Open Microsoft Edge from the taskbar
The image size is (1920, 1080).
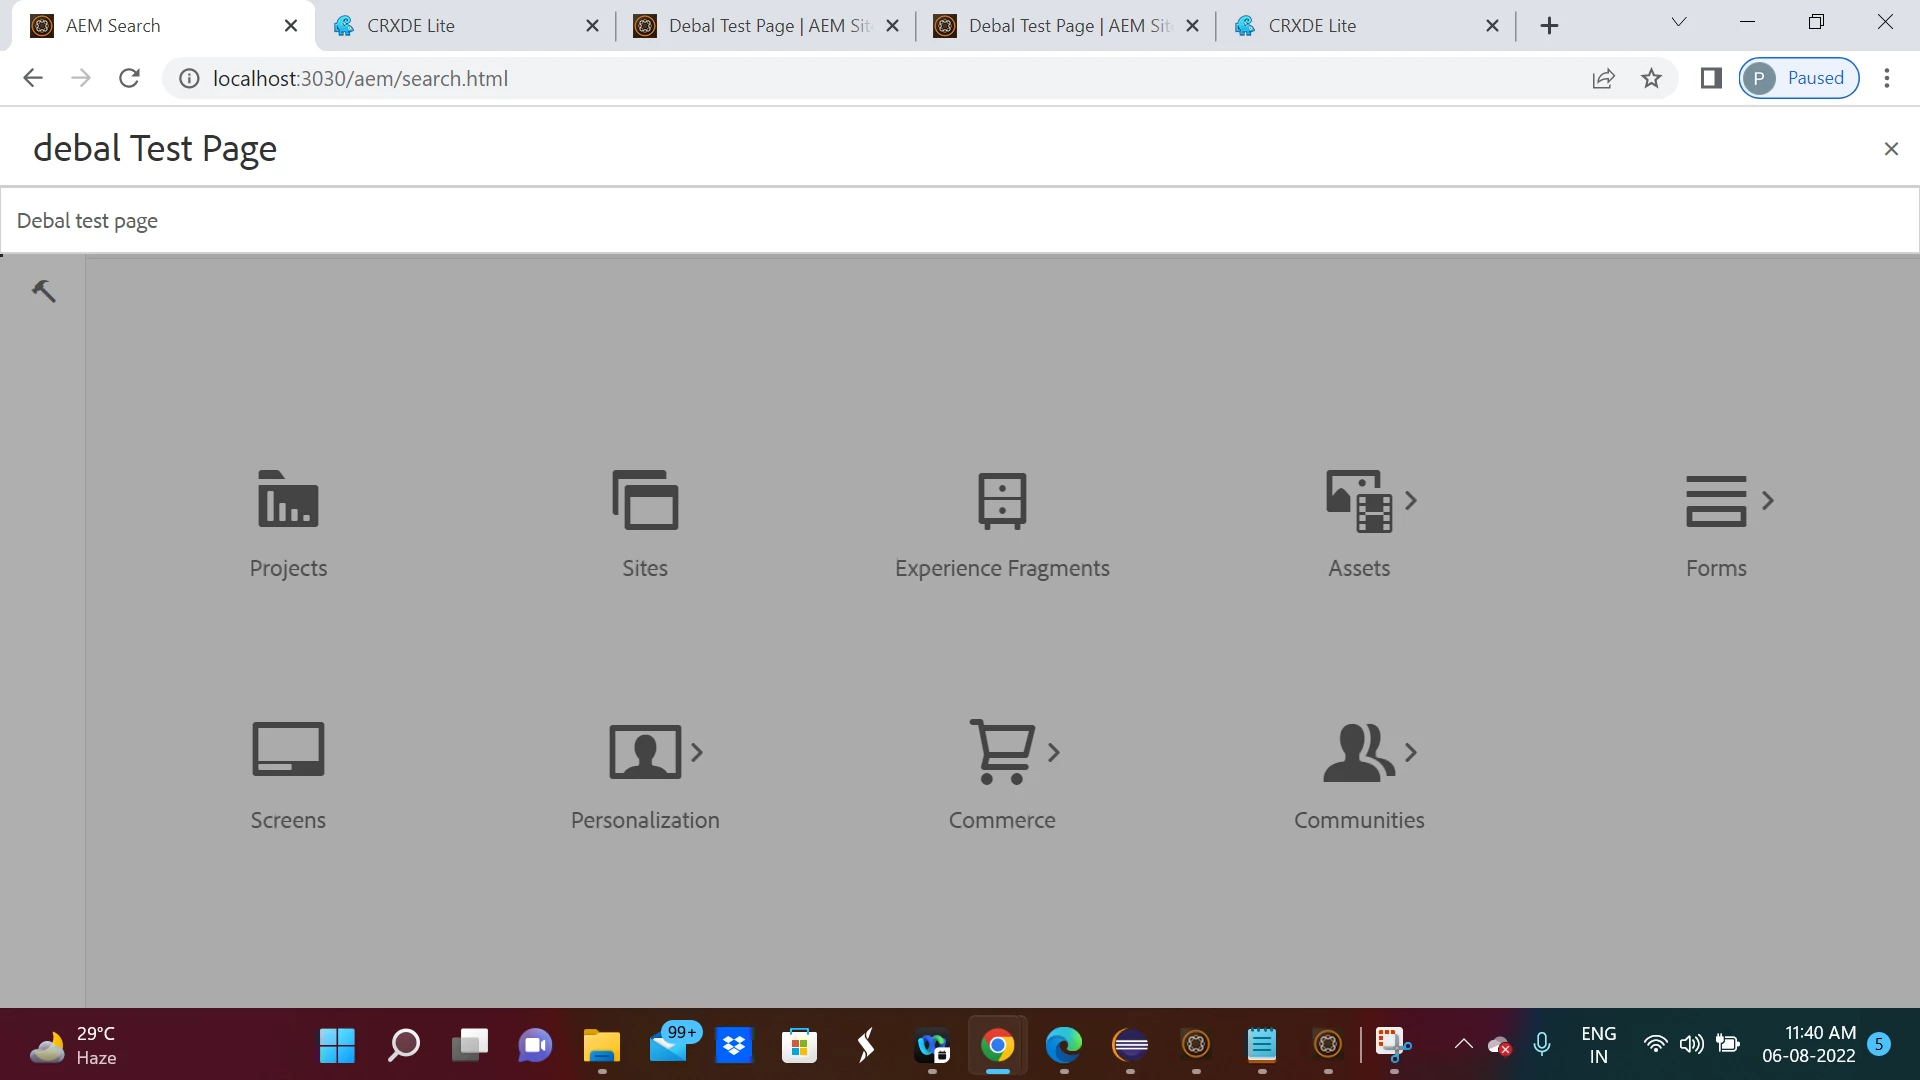[1063, 1046]
